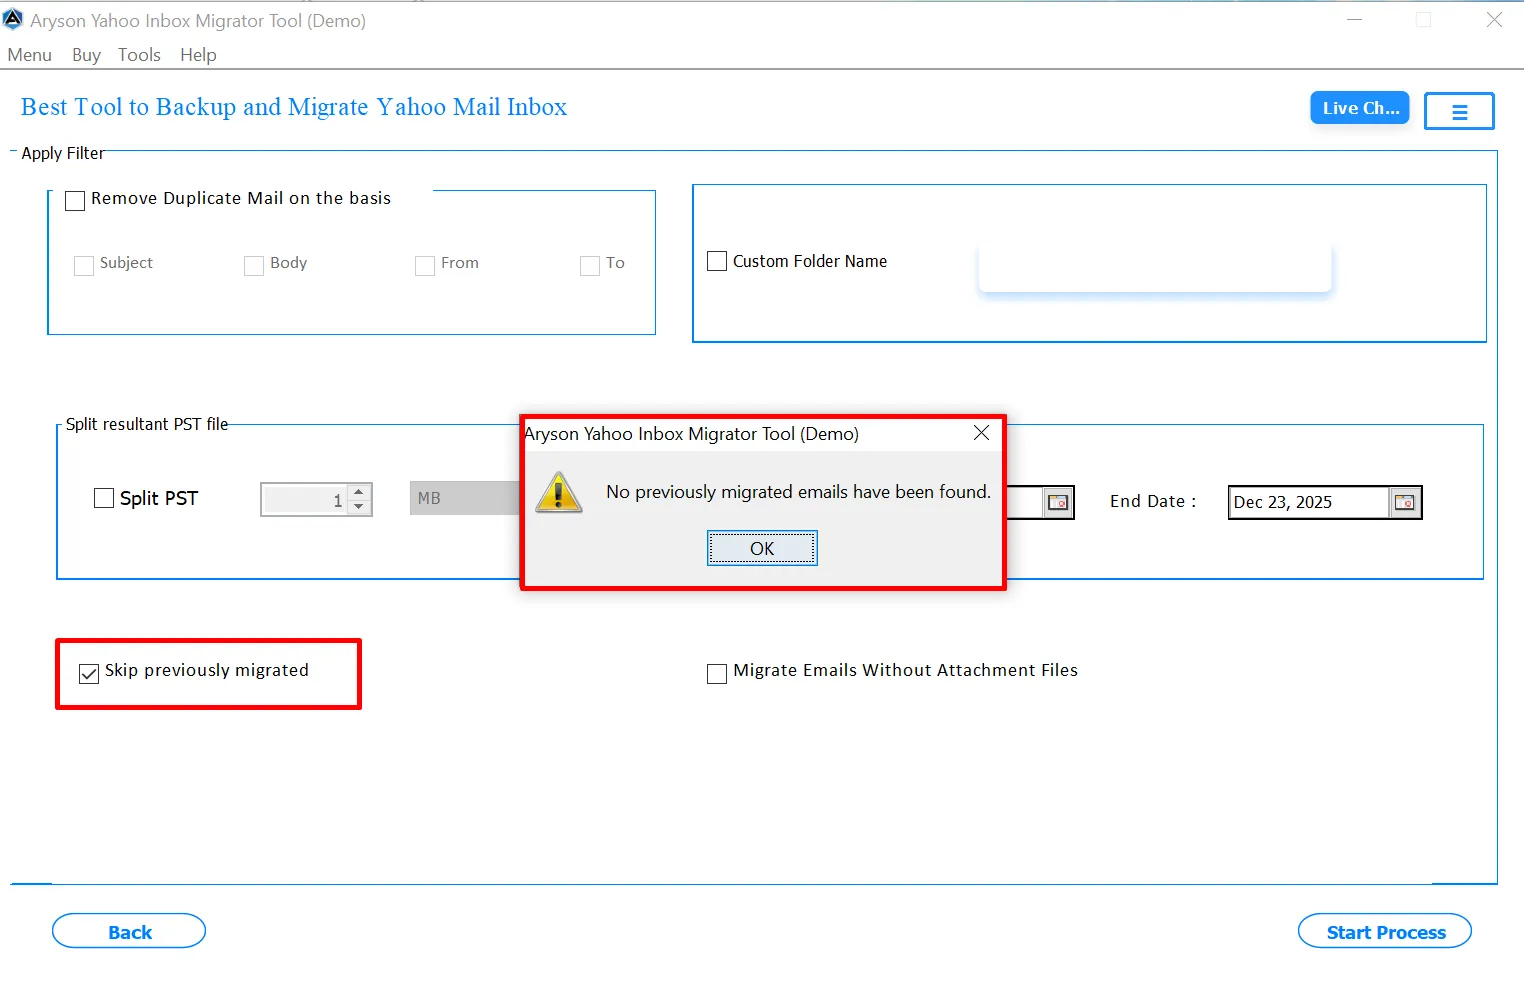
Task: Click the warning icon in dialog
Action: (x=559, y=492)
